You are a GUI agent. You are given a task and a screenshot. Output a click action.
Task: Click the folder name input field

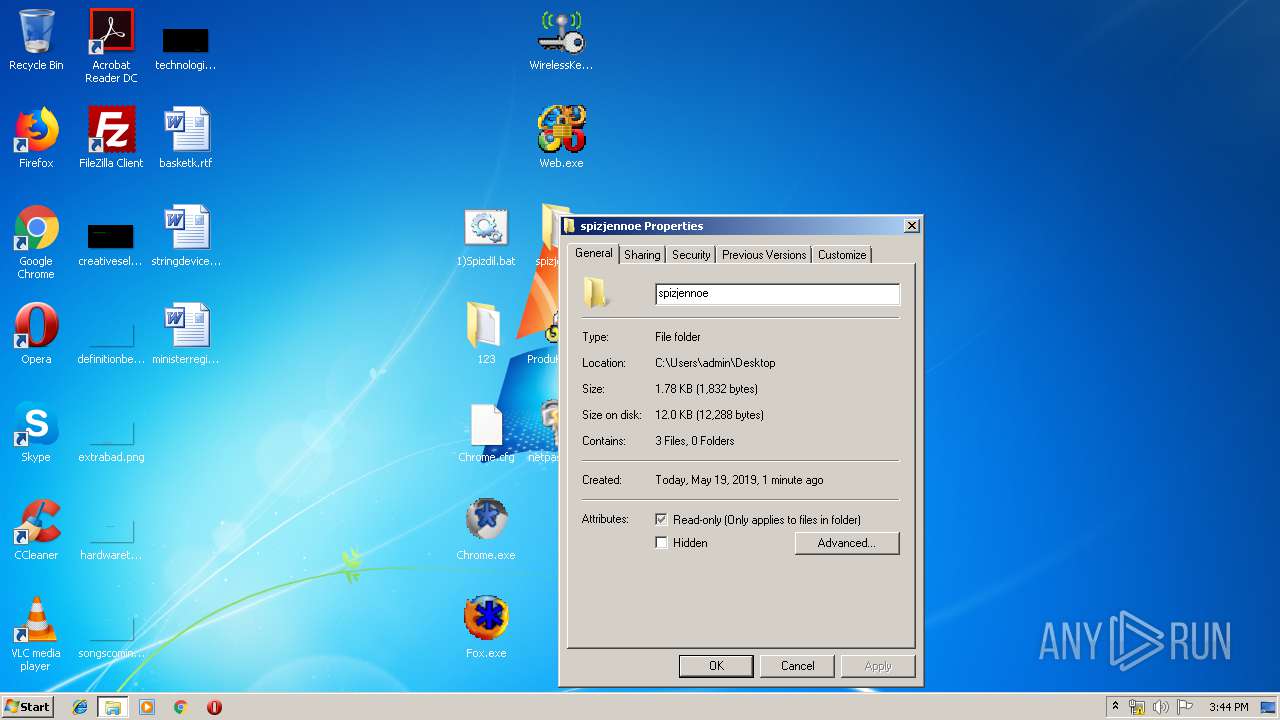[777, 294]
